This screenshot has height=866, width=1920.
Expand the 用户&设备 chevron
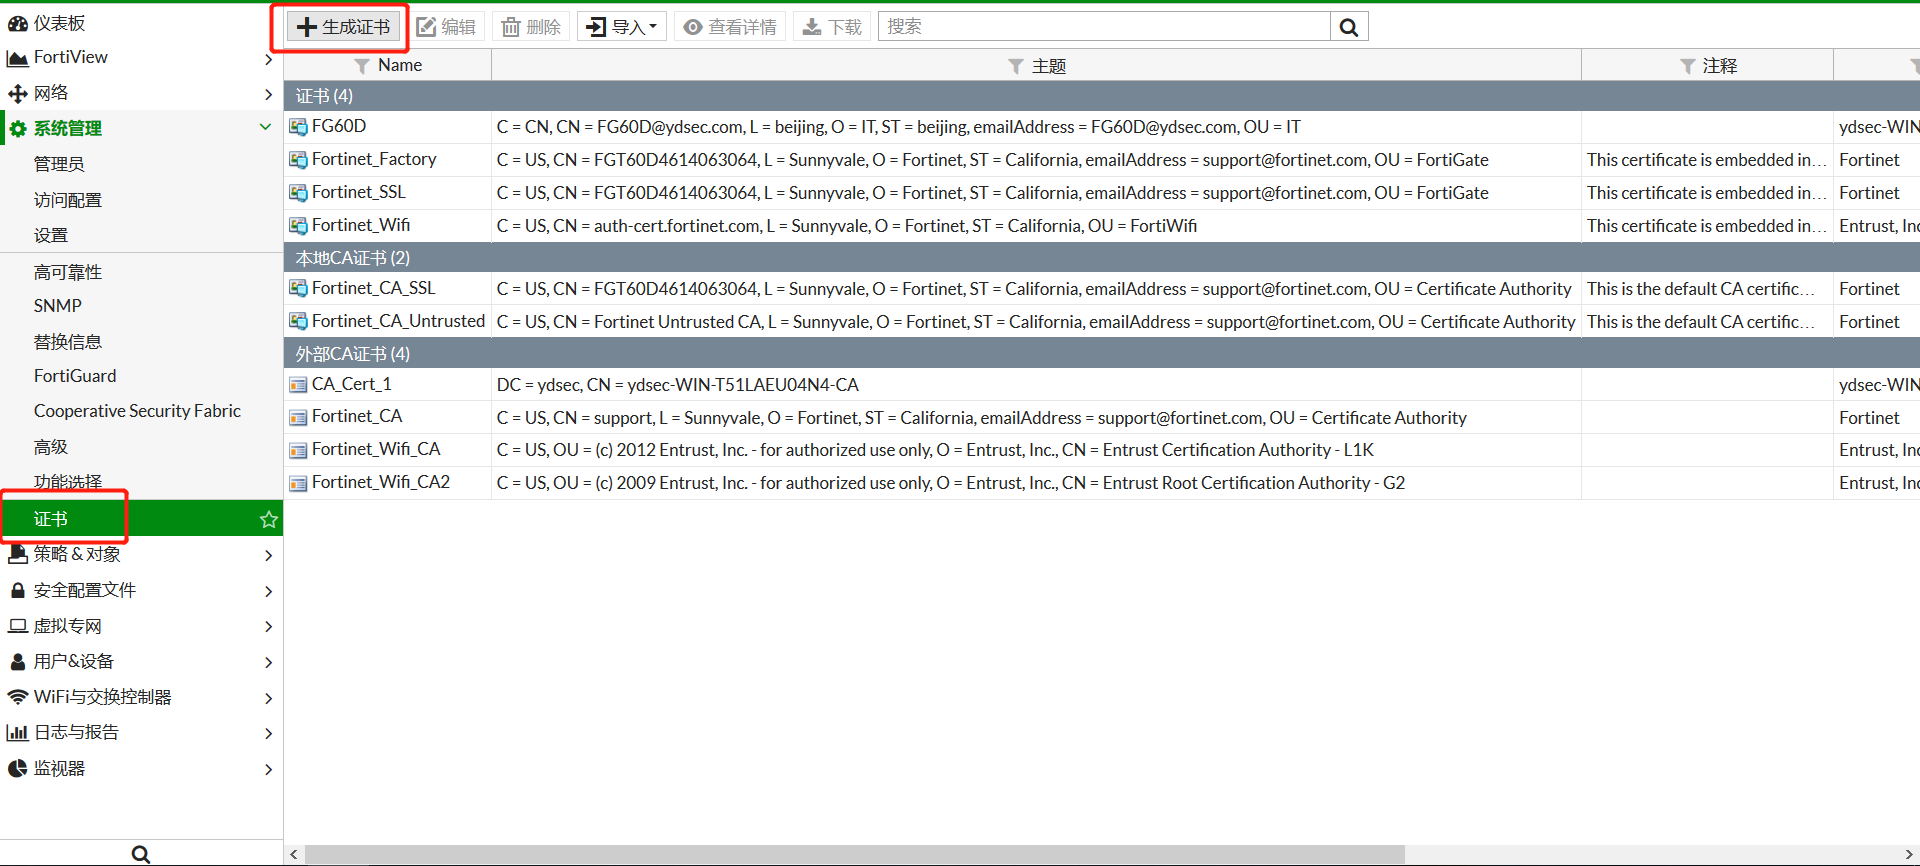(268, 662)
